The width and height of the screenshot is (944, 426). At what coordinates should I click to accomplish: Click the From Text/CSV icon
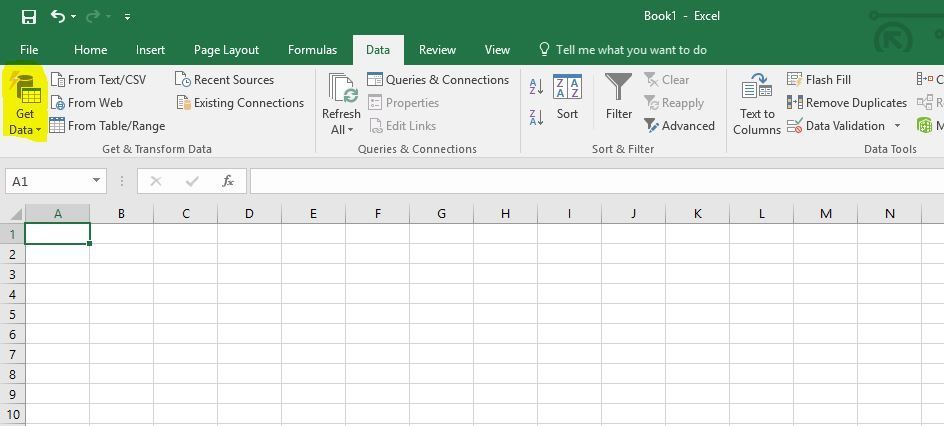tap(58, 79)
